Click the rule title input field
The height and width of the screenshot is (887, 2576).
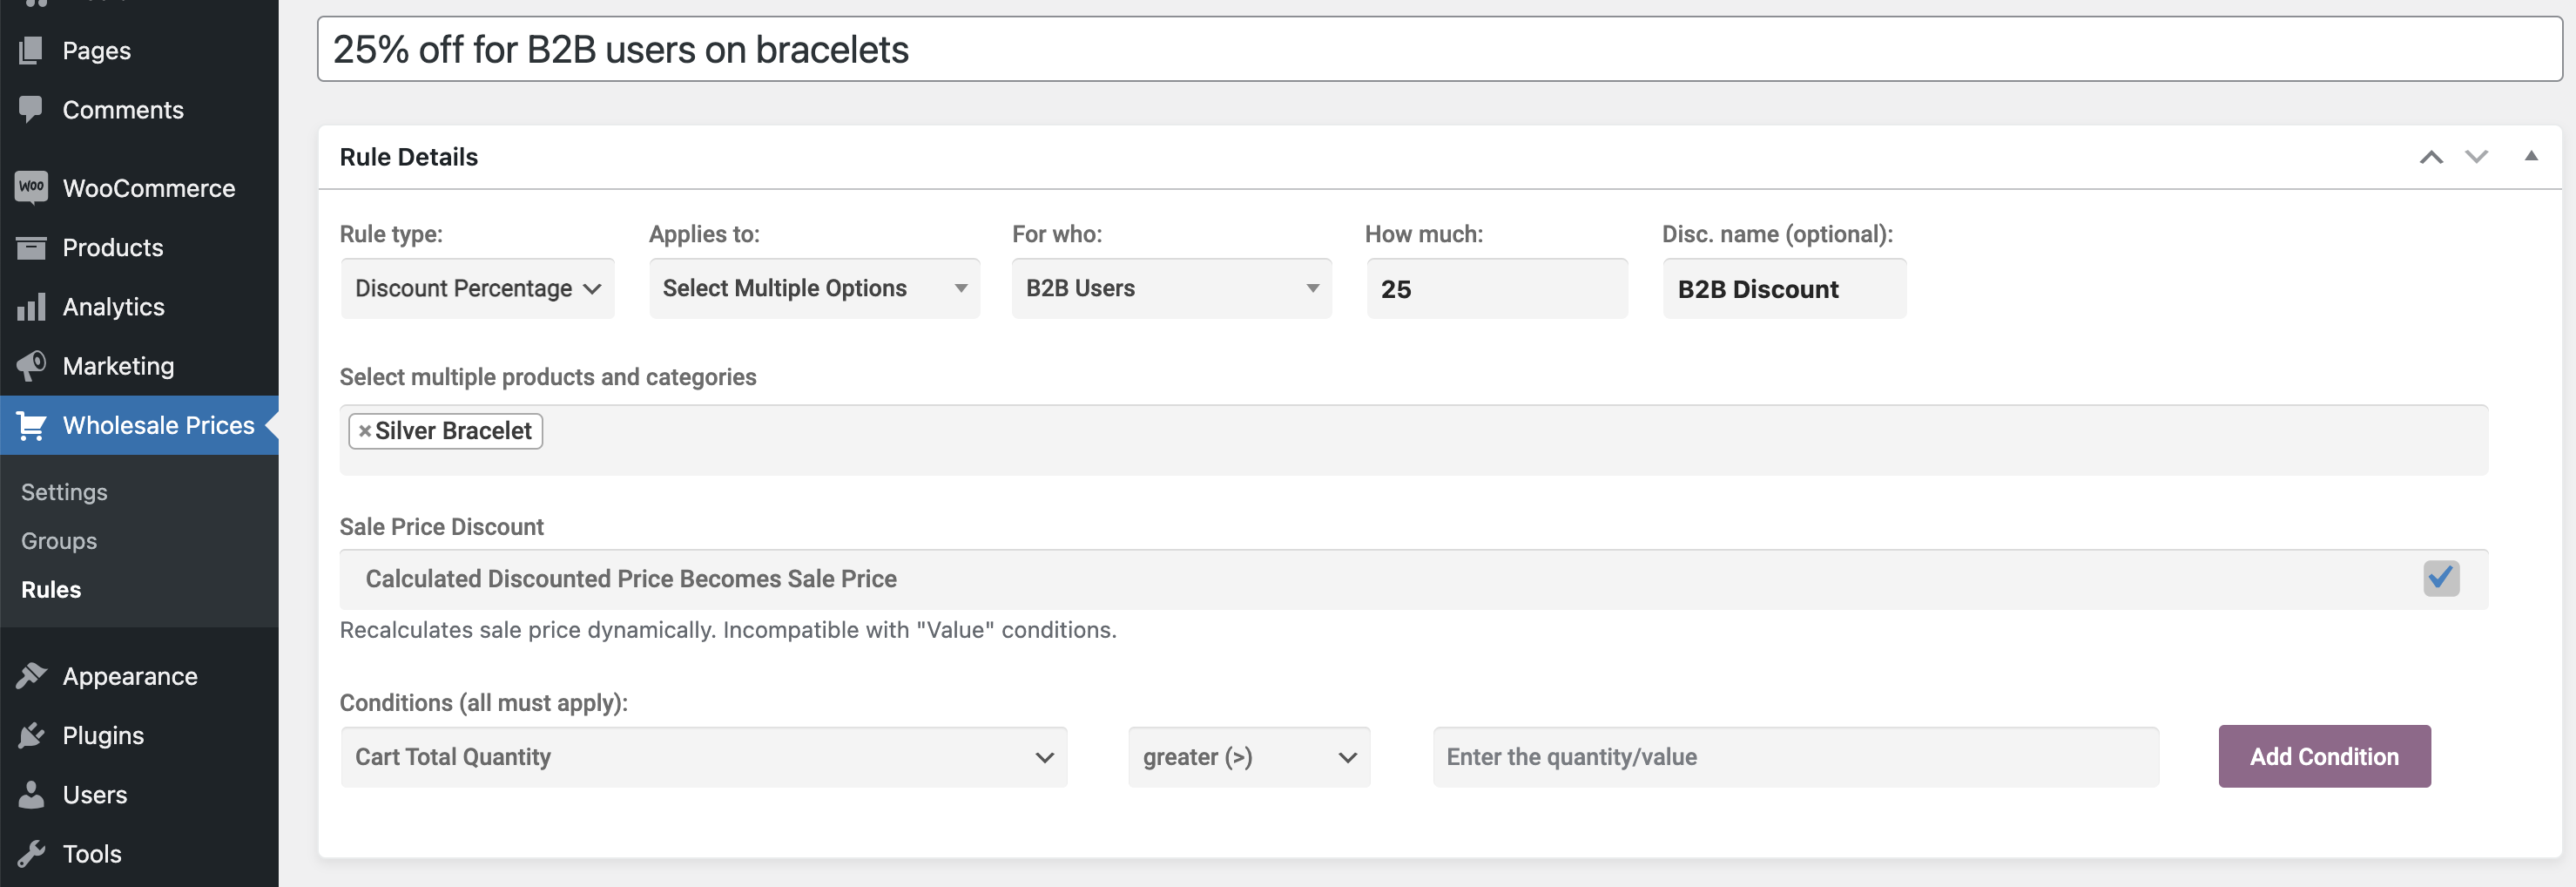pyautogui.click(x=1439, y=49)
